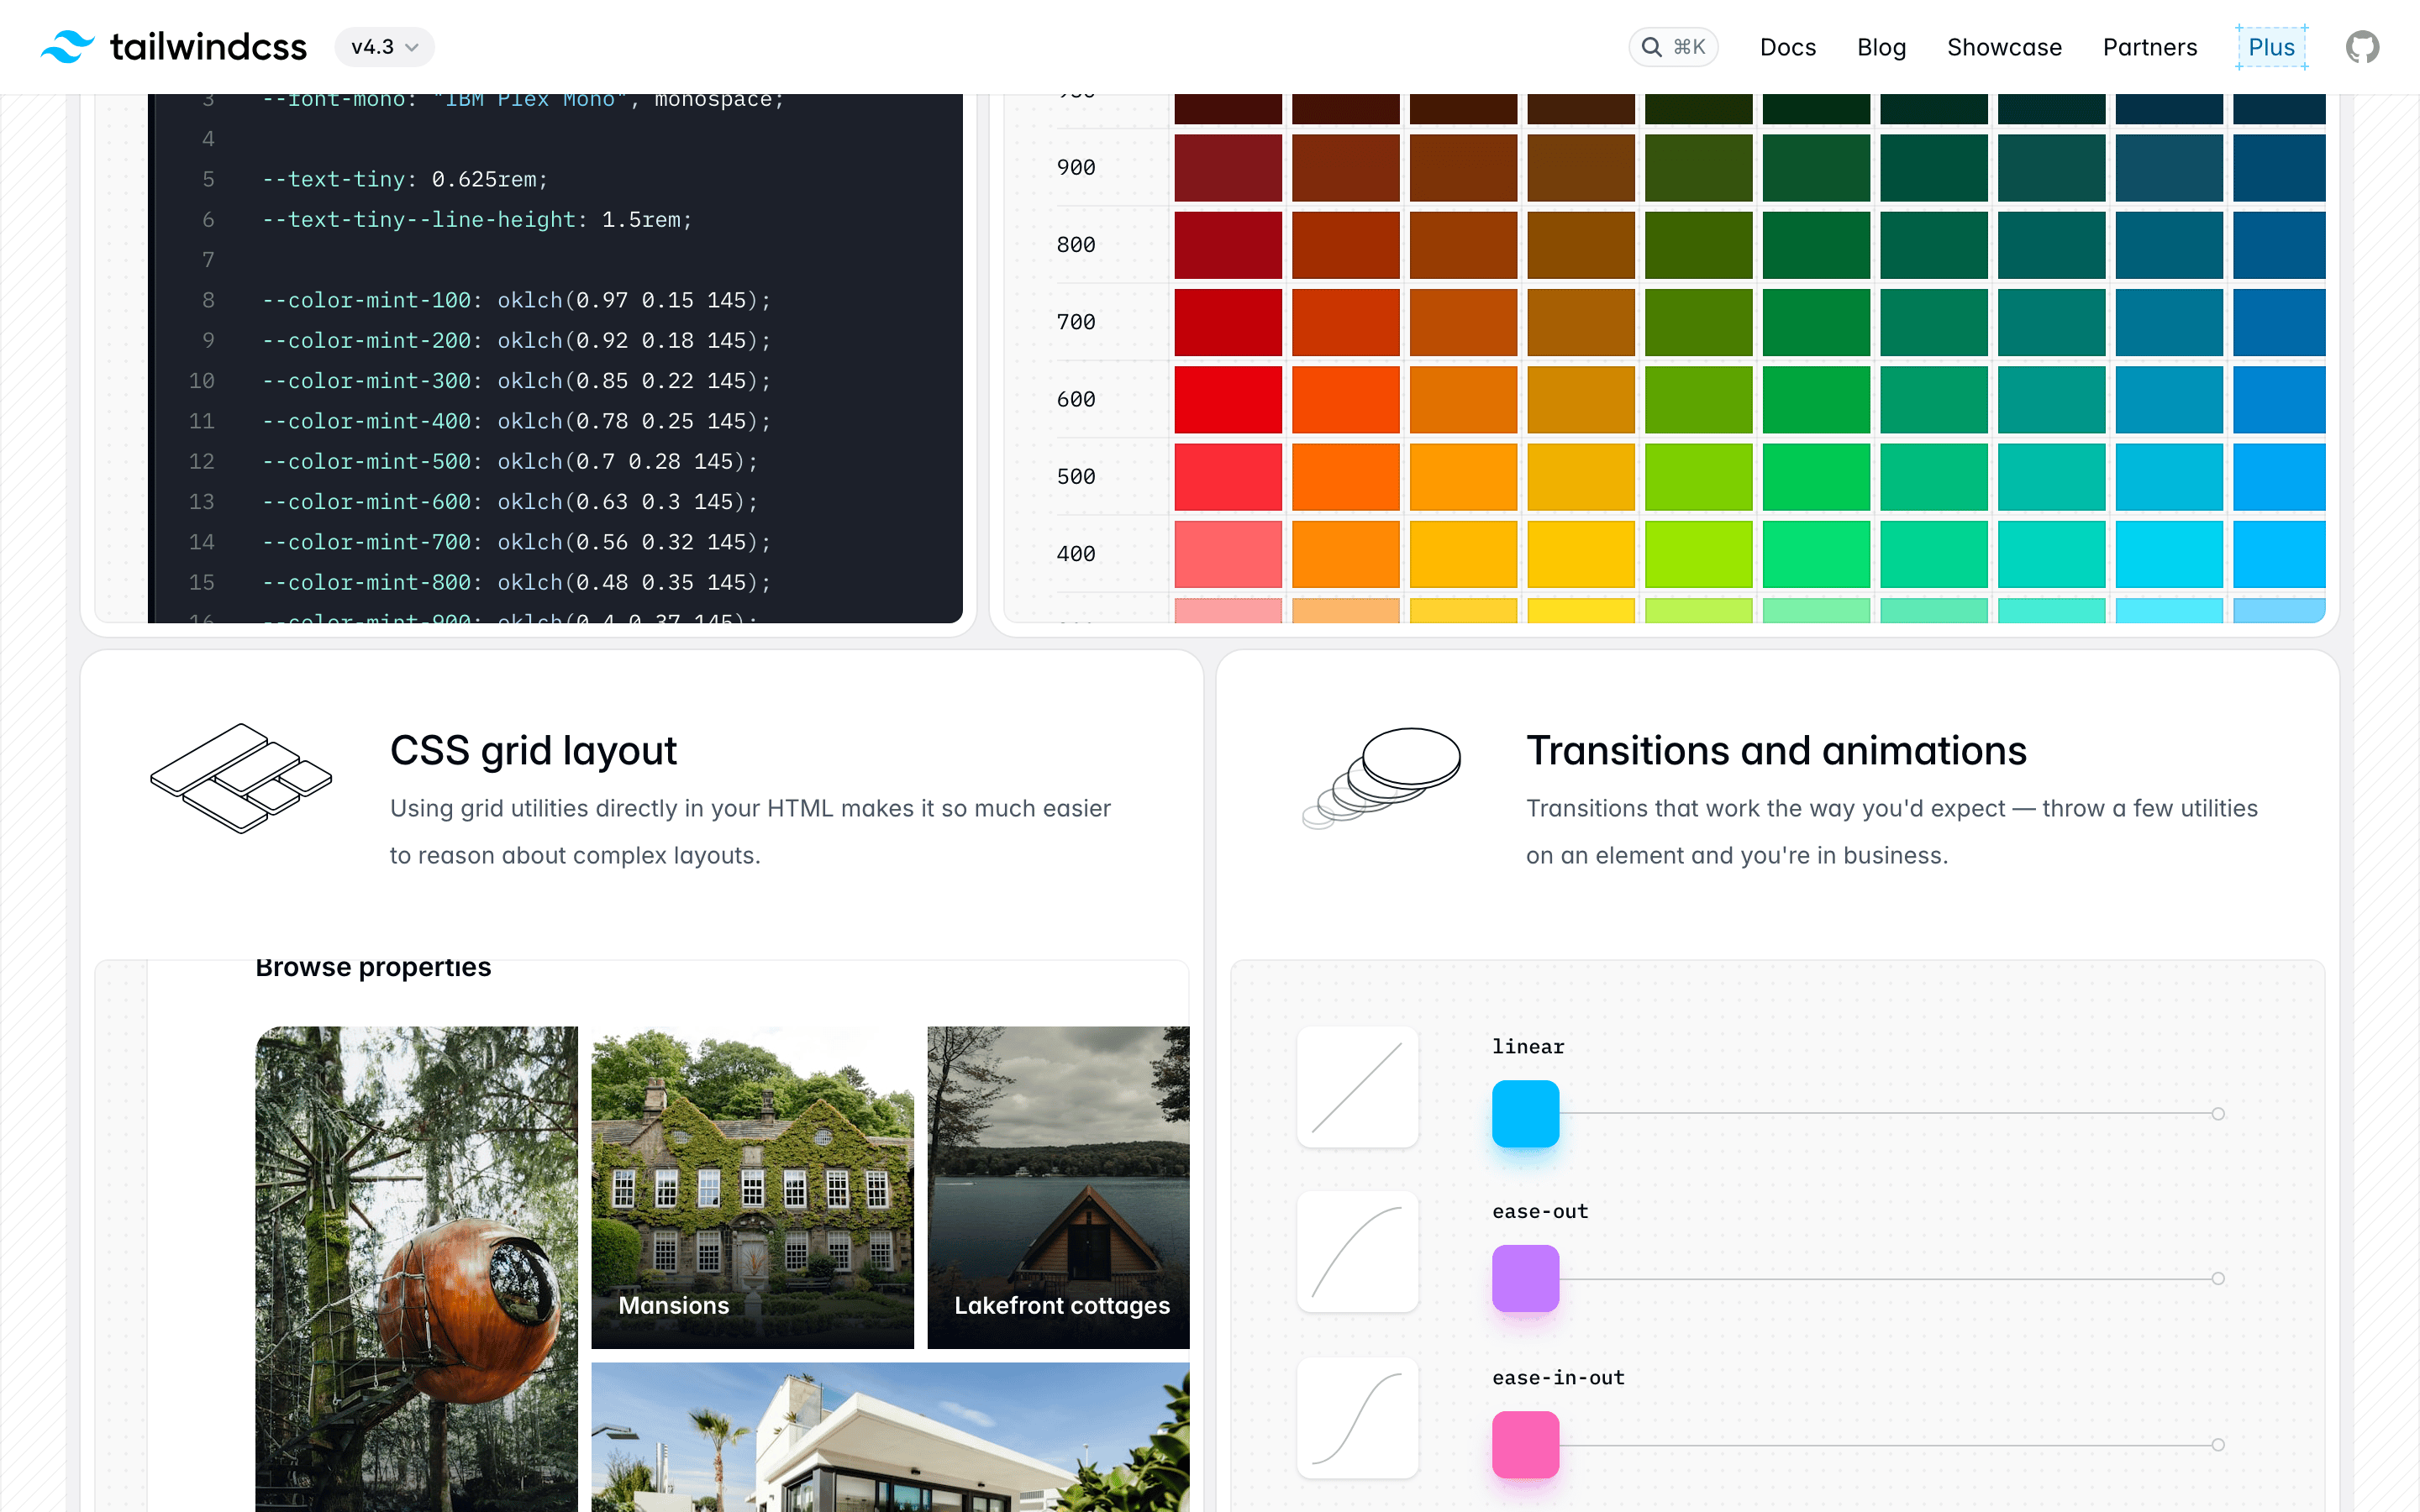Click the Tailwind CSS logo
The height and width of the screenshot is (1512, 2420).
coord(173,47)
